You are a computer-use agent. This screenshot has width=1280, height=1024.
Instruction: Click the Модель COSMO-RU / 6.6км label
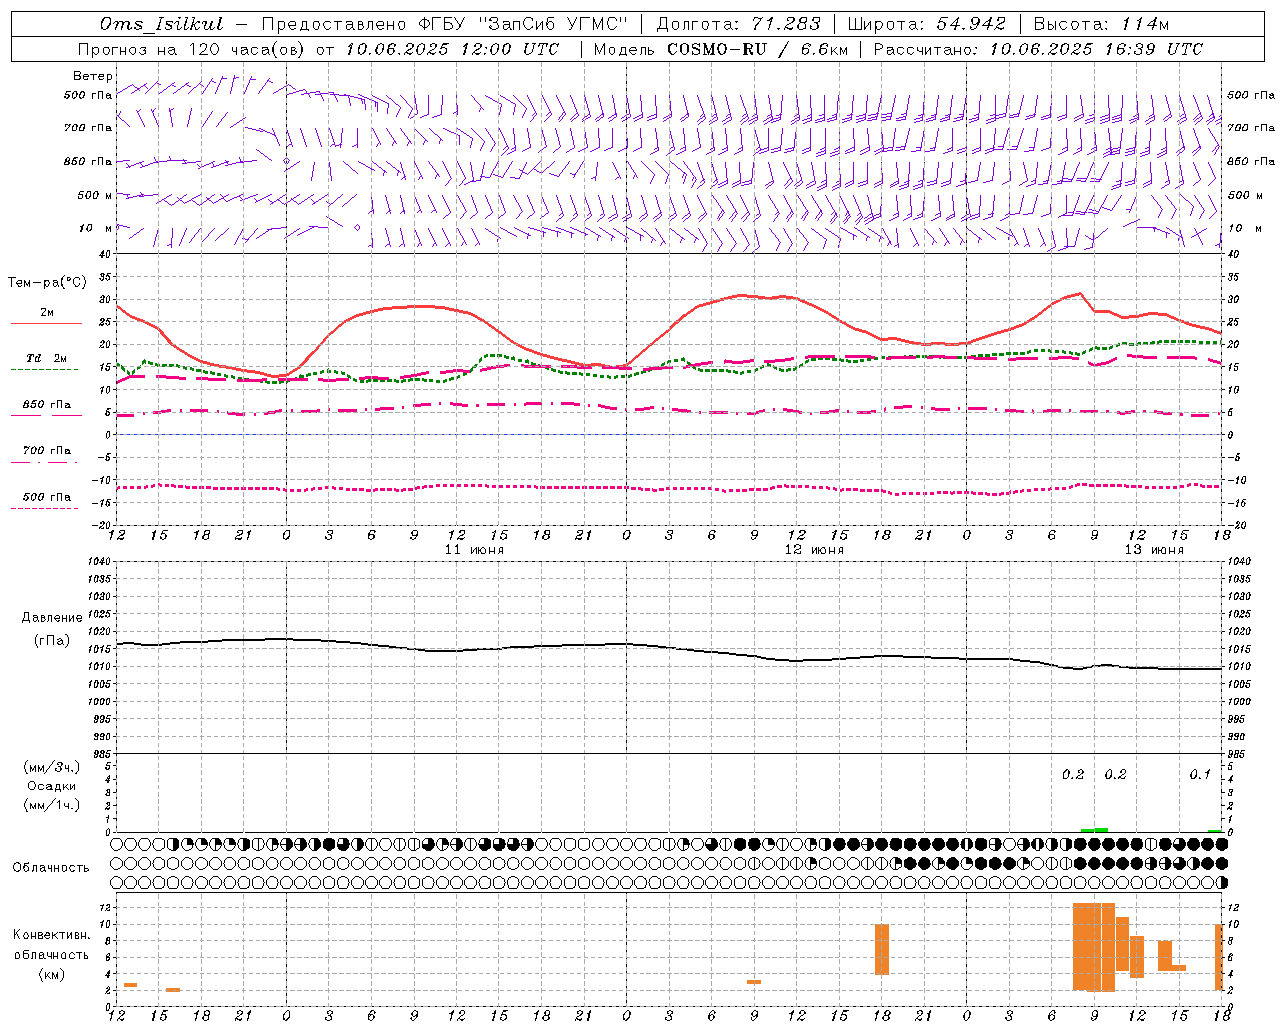[721, 49]
